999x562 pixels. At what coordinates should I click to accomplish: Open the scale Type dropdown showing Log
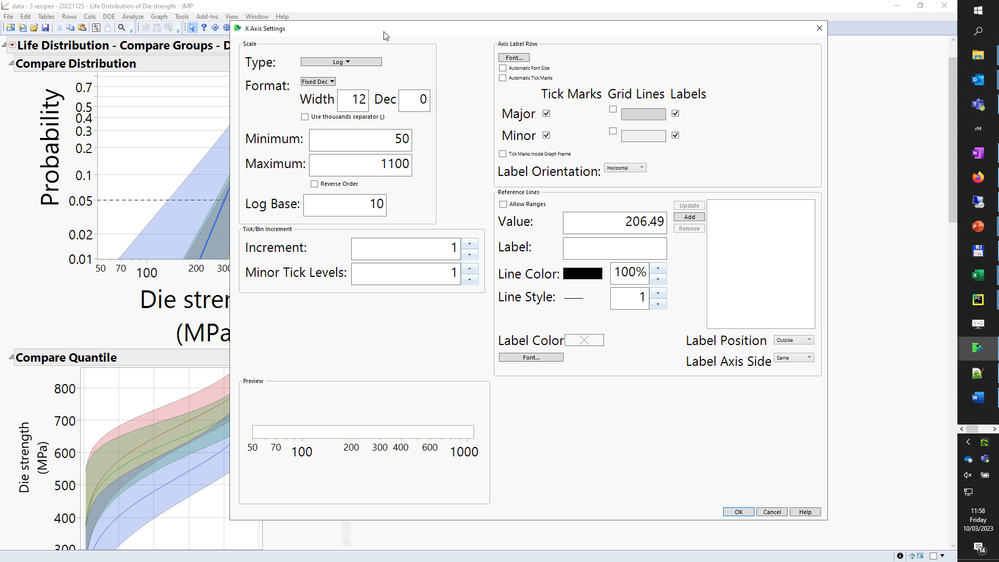[x=341, y=62]
